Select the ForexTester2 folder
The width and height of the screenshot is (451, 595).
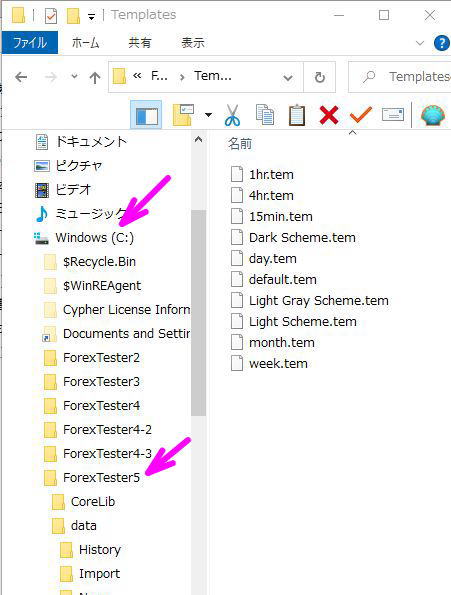click(x=101, y=357)
